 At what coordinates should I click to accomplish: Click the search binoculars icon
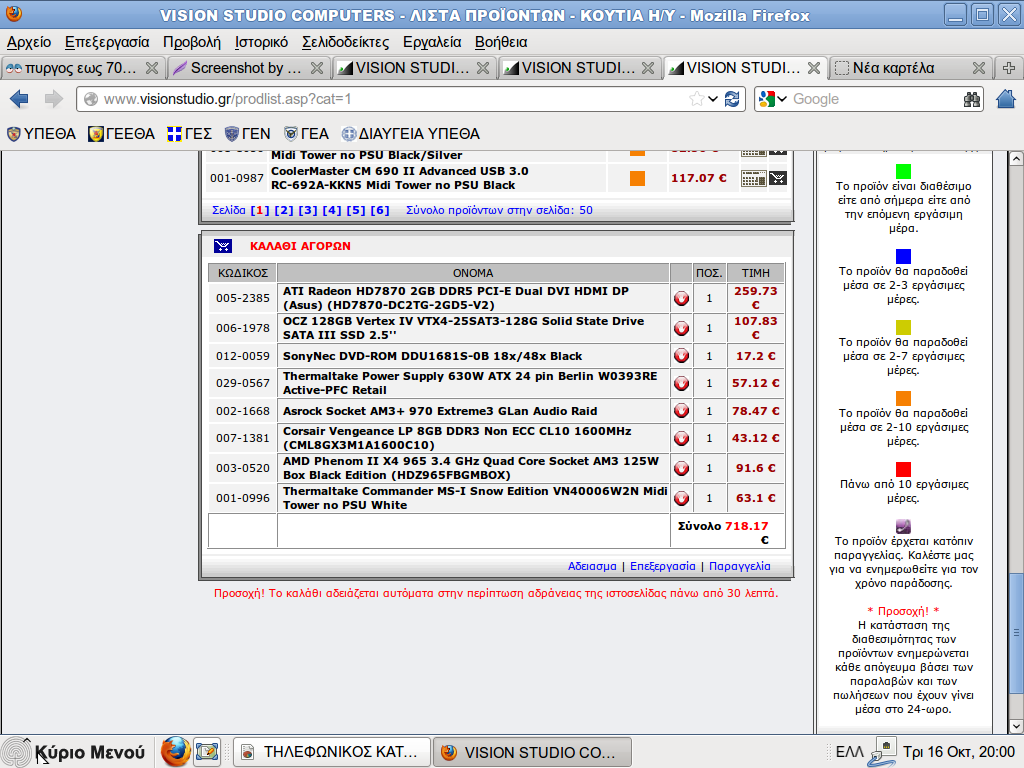(972, 99)
